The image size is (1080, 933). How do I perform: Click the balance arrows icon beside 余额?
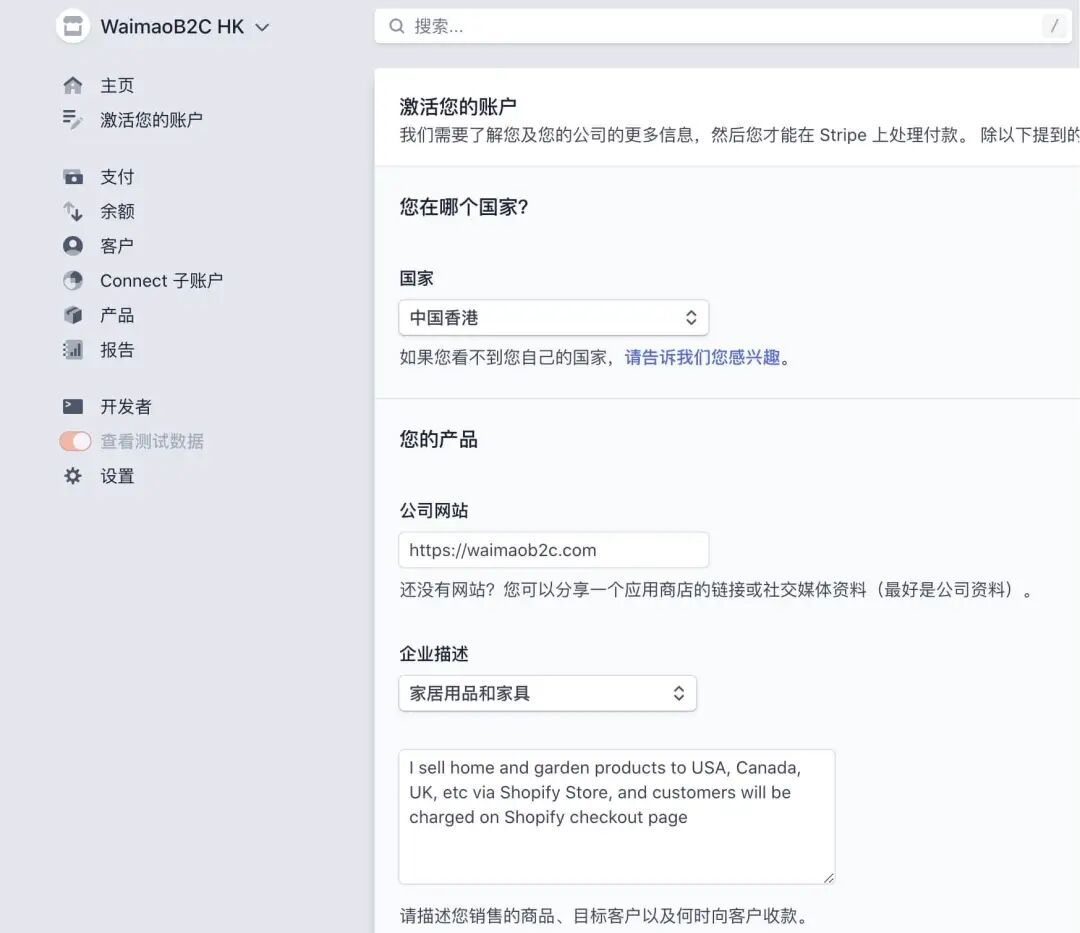point(72,211)
